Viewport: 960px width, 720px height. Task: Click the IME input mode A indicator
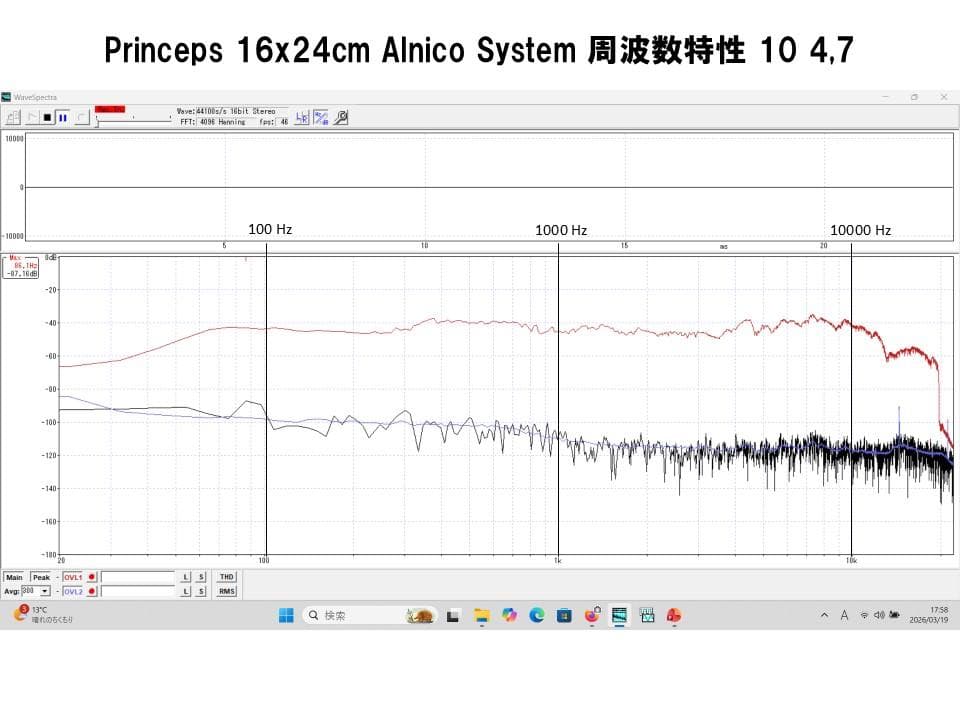844,615
